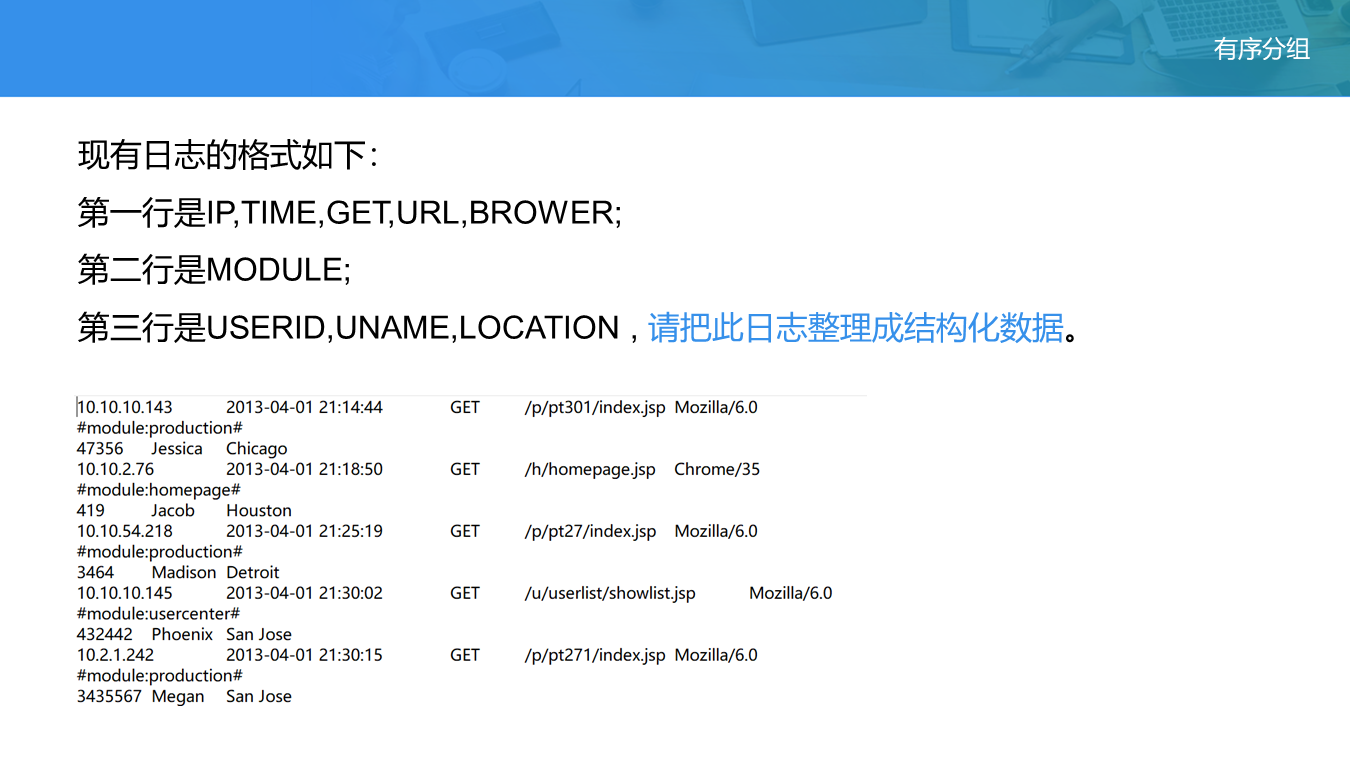Screen dimensions: 1350x759
Task: Select San Jose in Megan's row
Action: [x=259, y=697]
